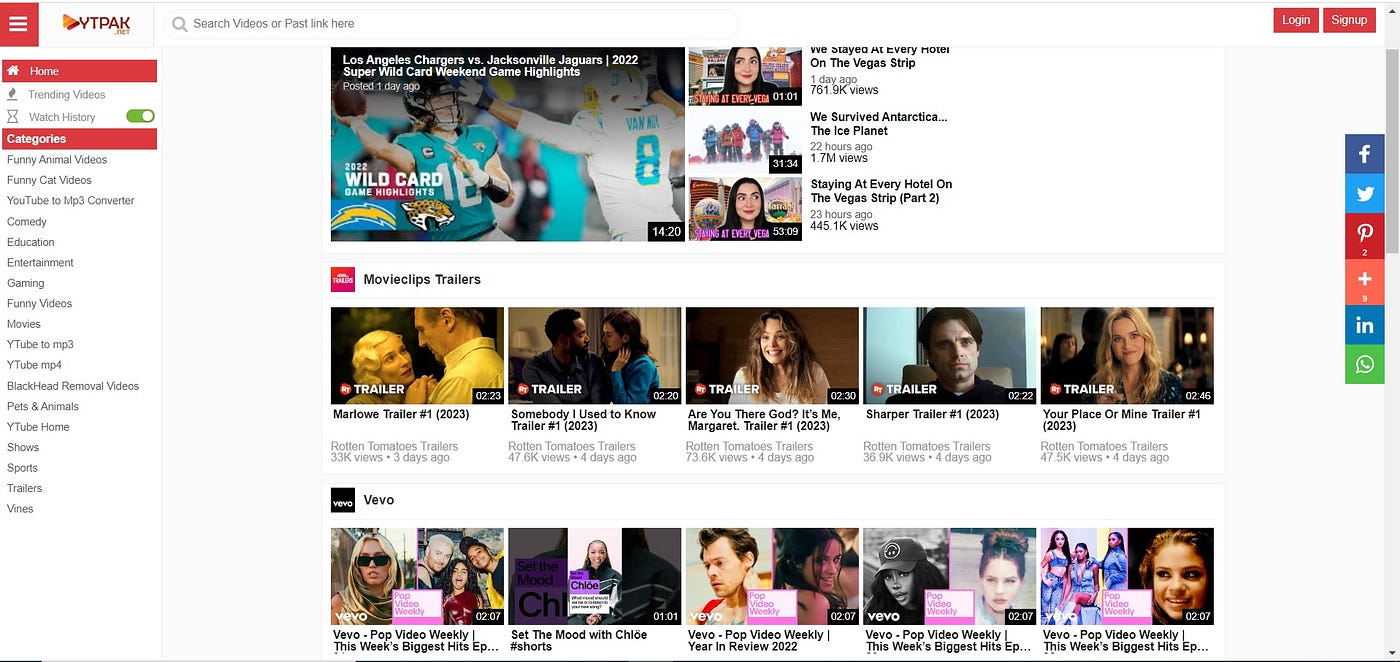This screenshot has width=1400, height=662.
Task: Click 'Sharper Trailer #1 (2023)' title
Action: pos(933,414)
